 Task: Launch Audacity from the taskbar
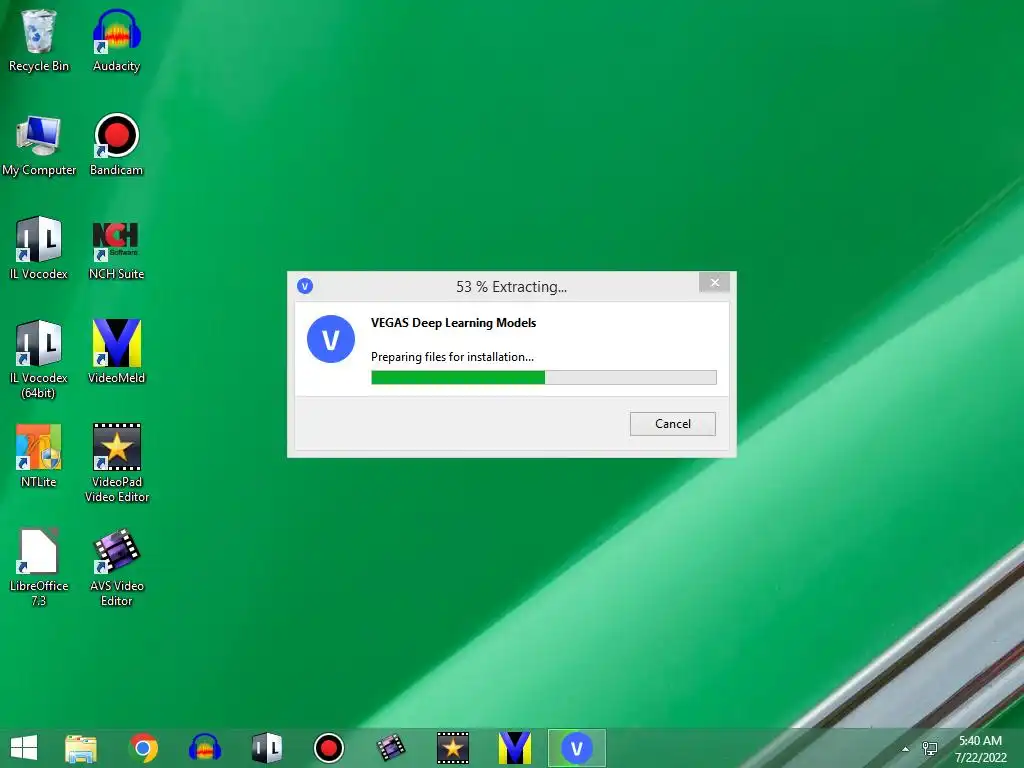[x=204, y=748]
